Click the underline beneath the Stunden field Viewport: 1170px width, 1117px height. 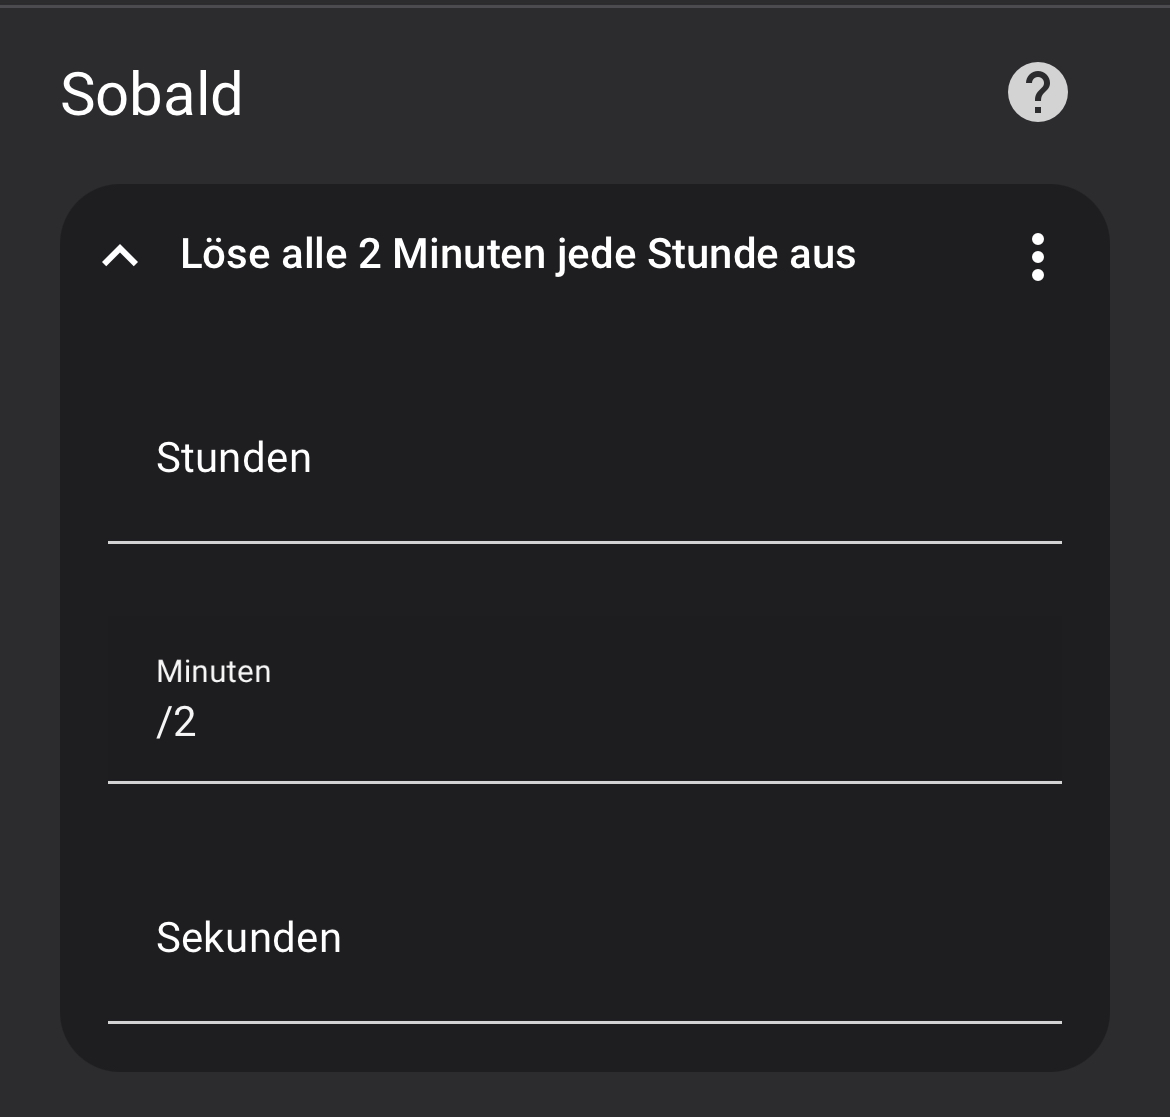click(584, 542)
